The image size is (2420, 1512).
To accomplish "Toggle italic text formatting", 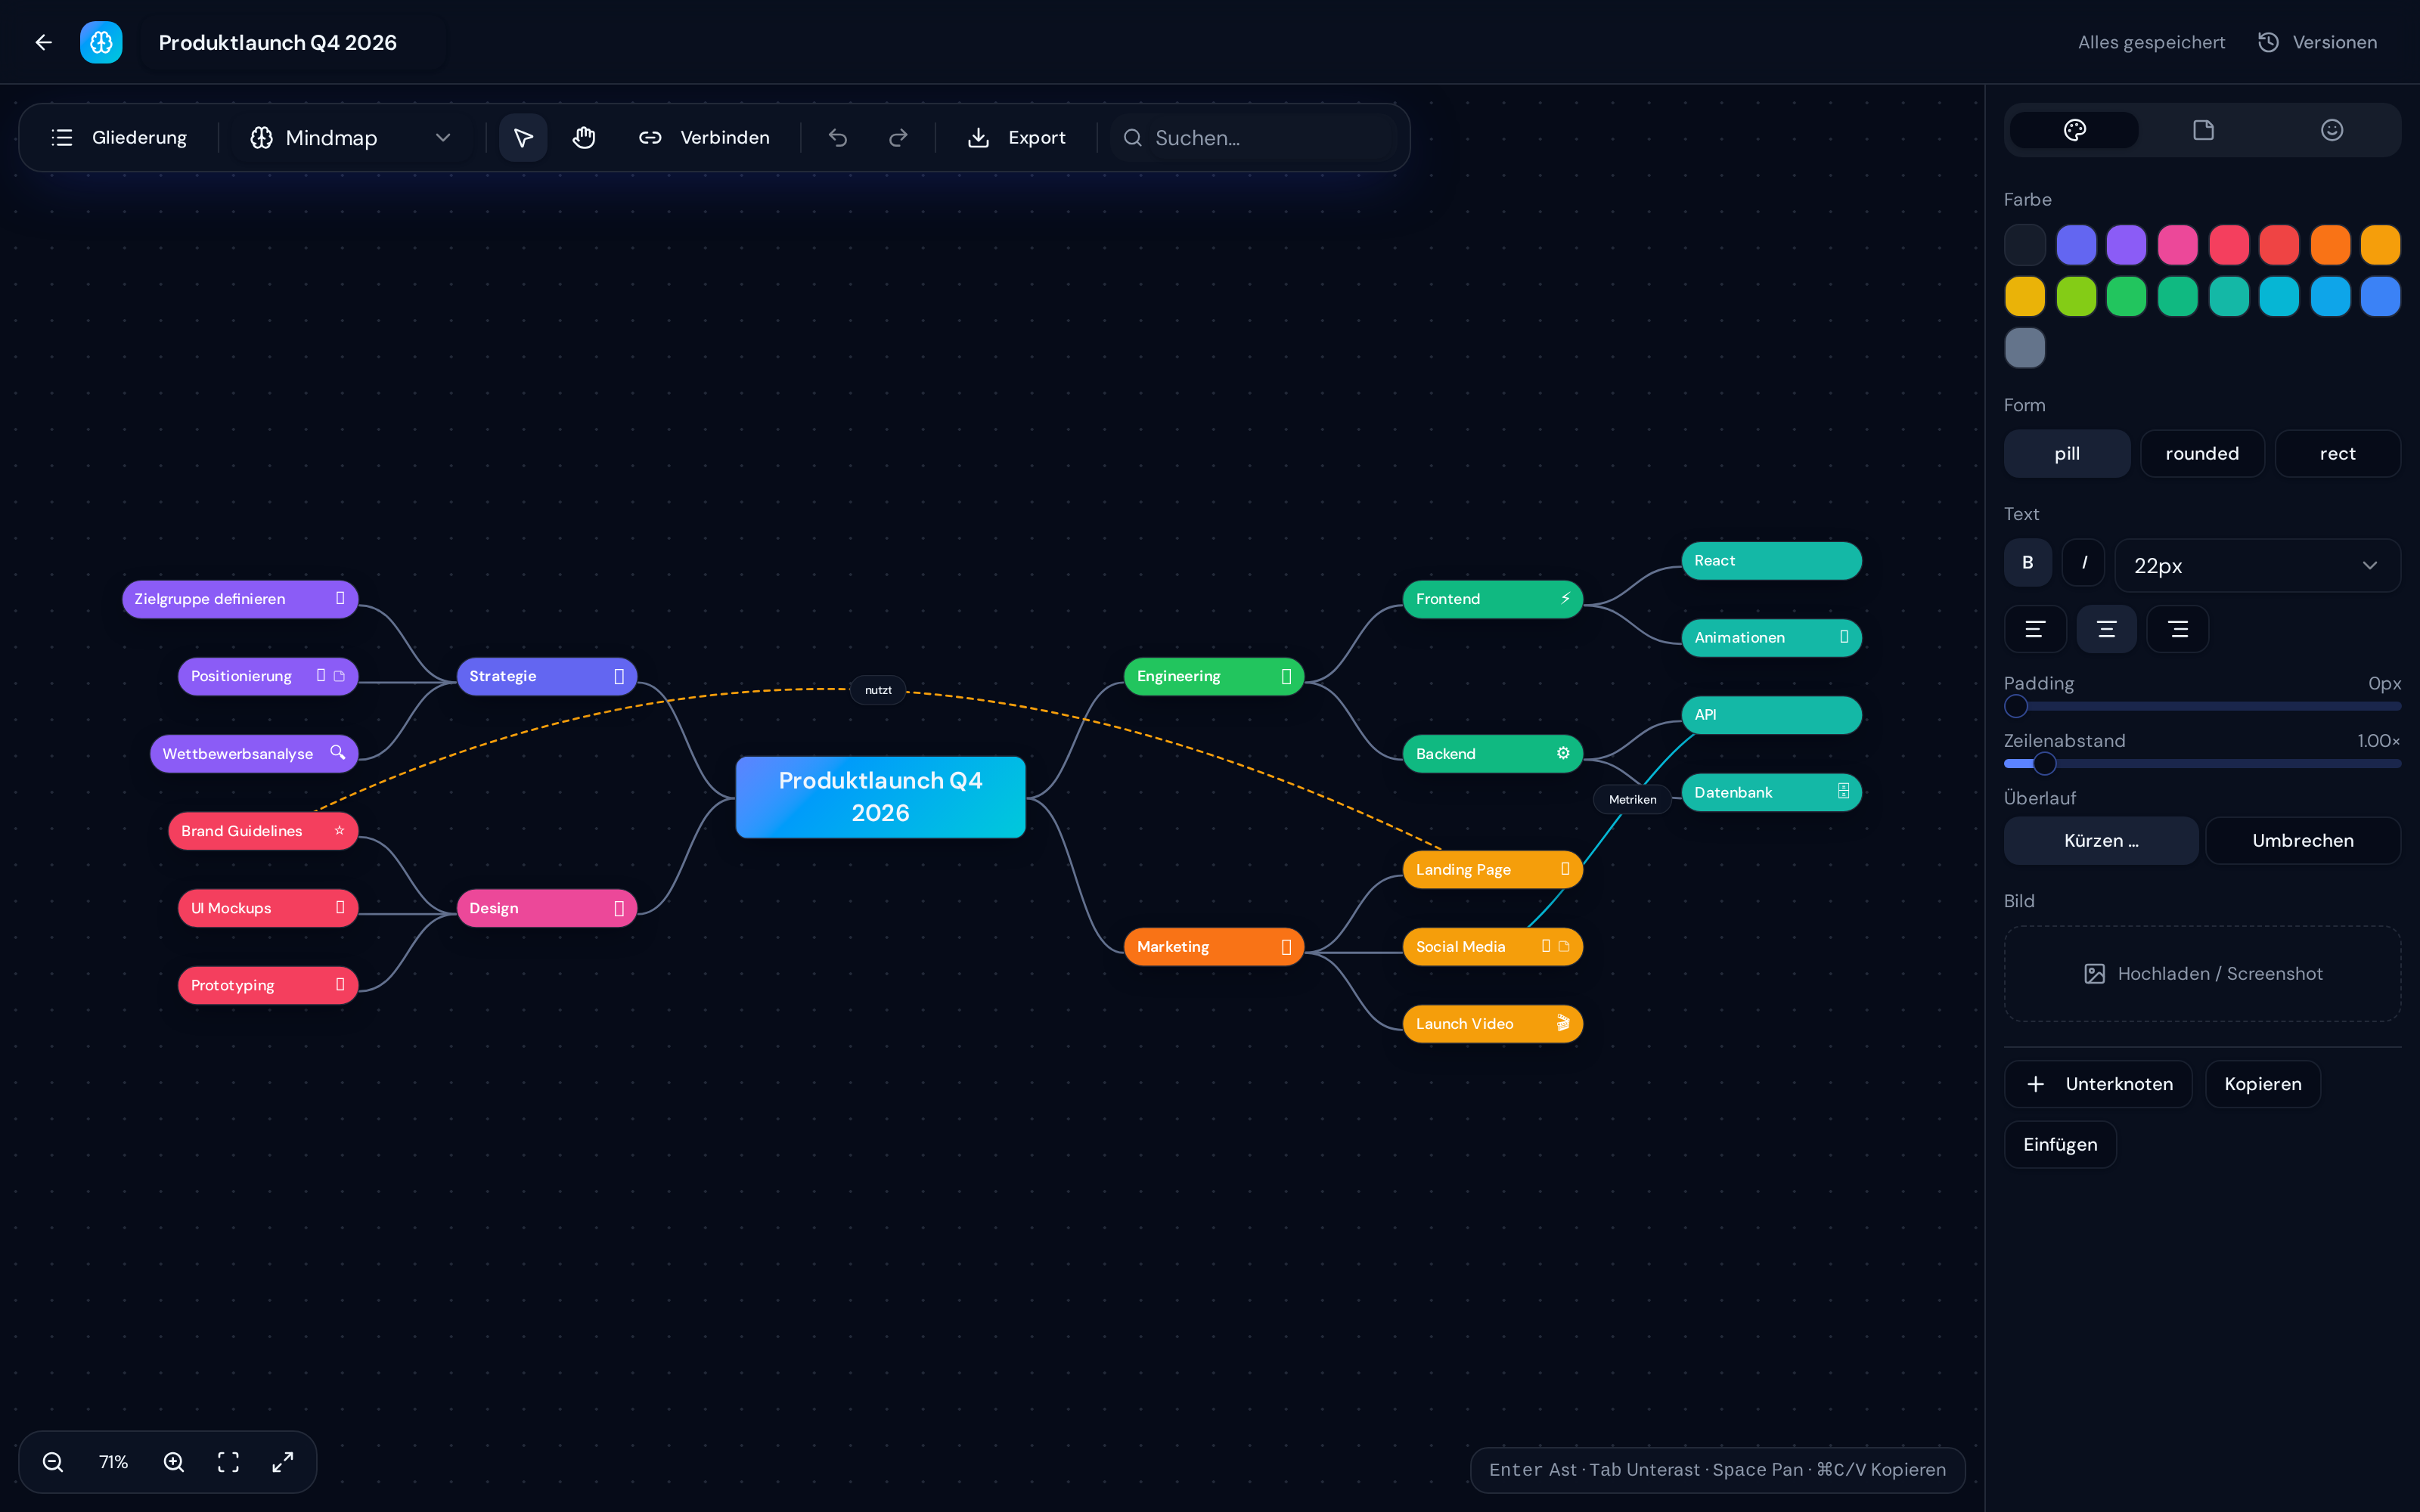I will [2084, 563].
